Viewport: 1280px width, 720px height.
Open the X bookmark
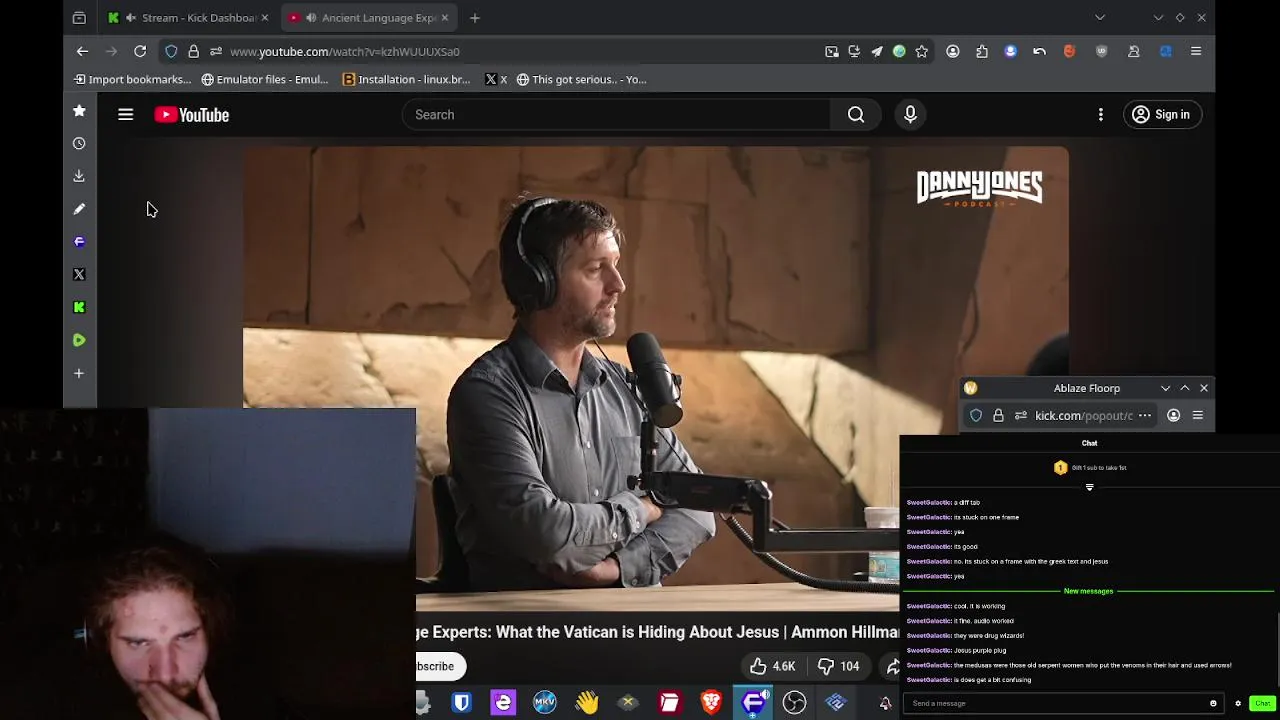tap(496, 79)
